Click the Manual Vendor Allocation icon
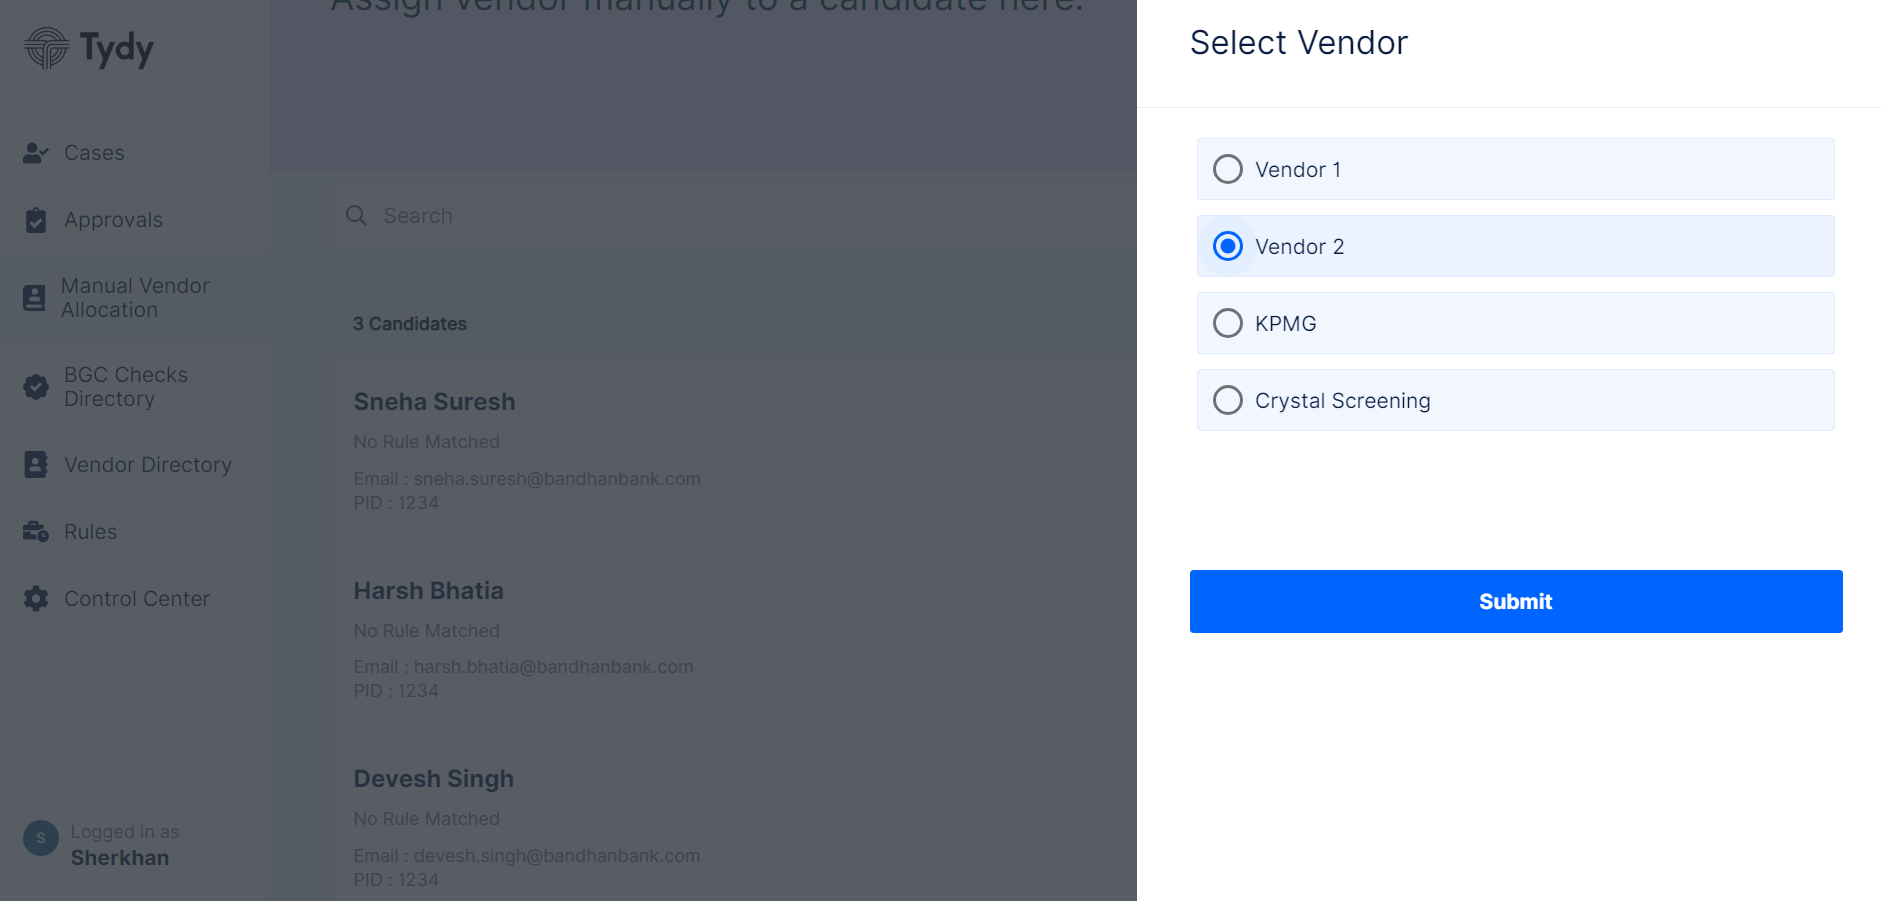Image resolution: width=1881 pixels, height=901 pixels. point(34,298)
